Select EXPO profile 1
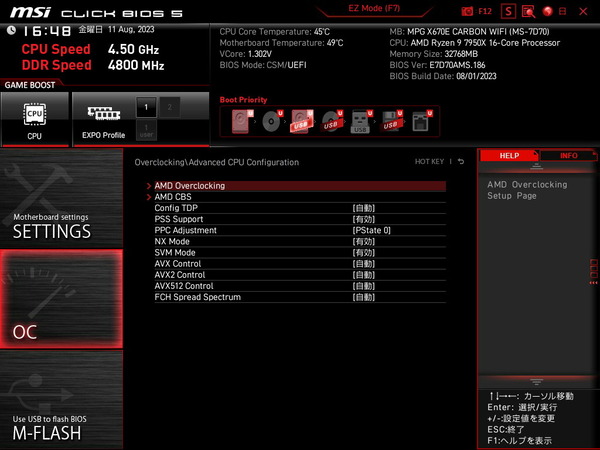600x450 pixels. pyautogui.click(x=146, y=107)
